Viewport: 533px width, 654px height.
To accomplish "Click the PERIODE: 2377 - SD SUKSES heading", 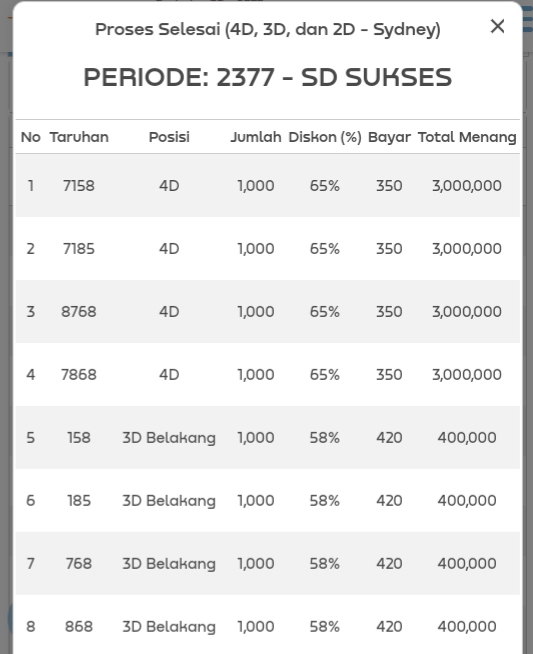I will pos(268,77).
